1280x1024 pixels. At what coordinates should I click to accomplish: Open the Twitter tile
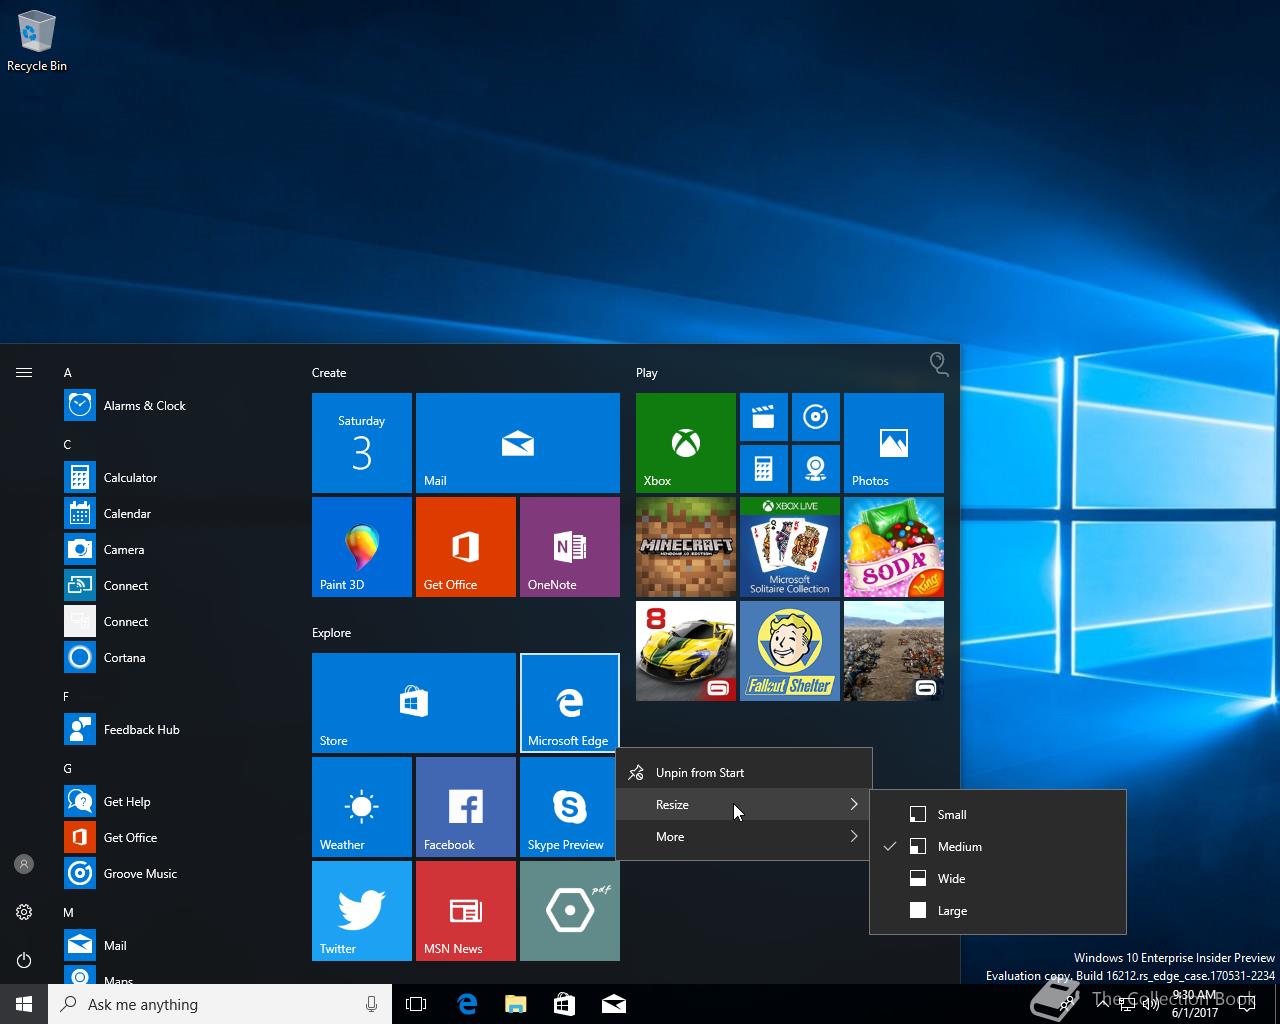362,911
